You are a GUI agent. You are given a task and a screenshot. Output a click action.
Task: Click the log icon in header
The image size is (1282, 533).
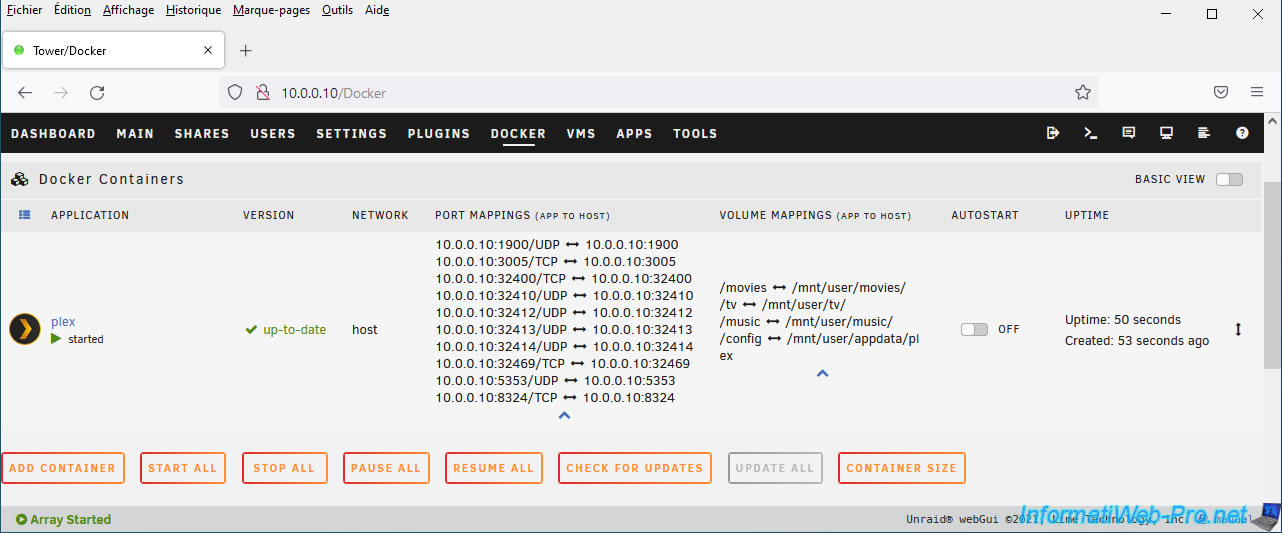(x=1204, y=133)
